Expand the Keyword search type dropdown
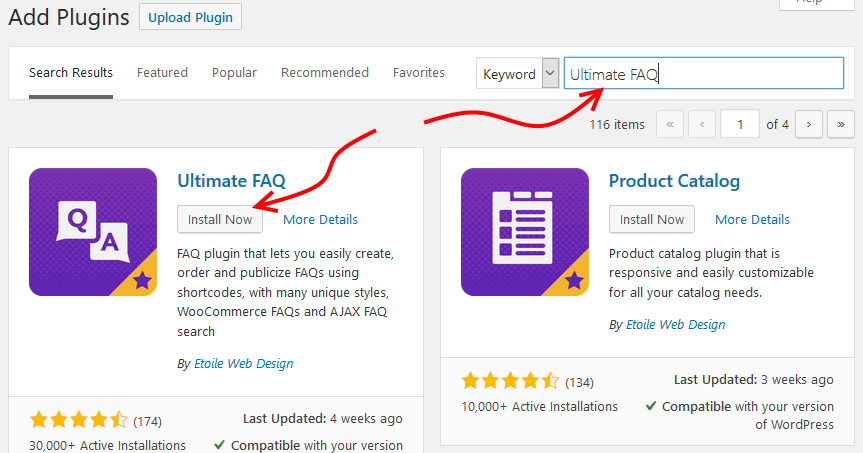The width and height of the screenshot is (863, 453). (x=517, y=74)
